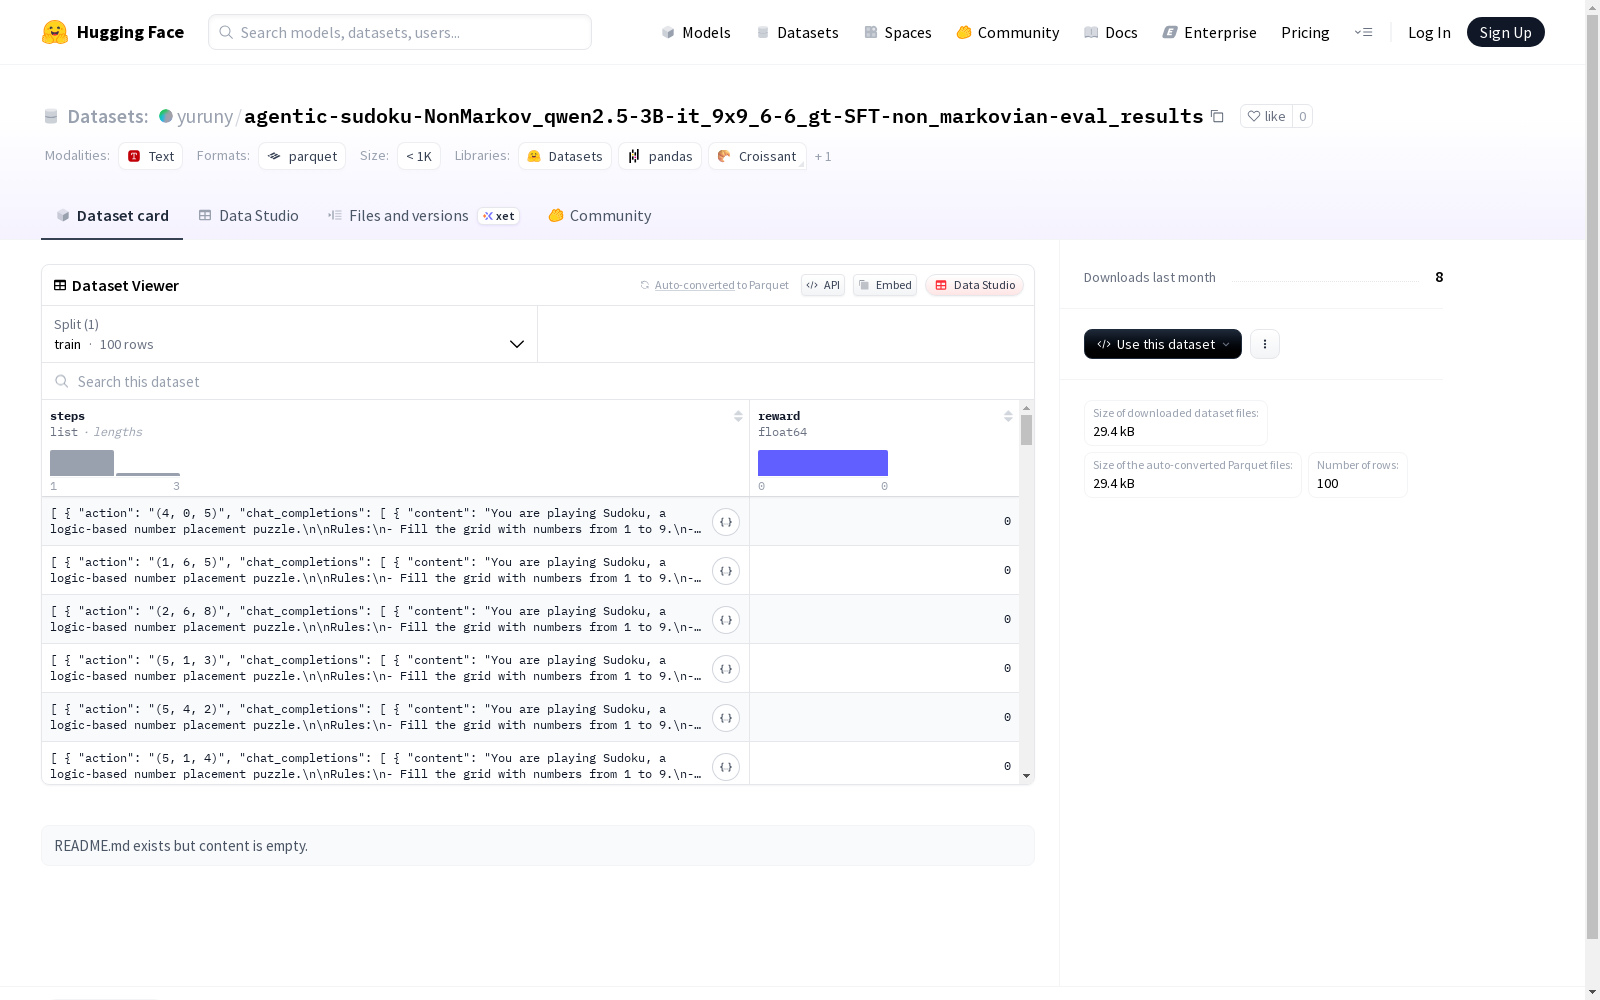Screen dimensions: 1600x1000
Task: Expand JSON for the "(5, 1, 4)" row
Action: point(726,766)
